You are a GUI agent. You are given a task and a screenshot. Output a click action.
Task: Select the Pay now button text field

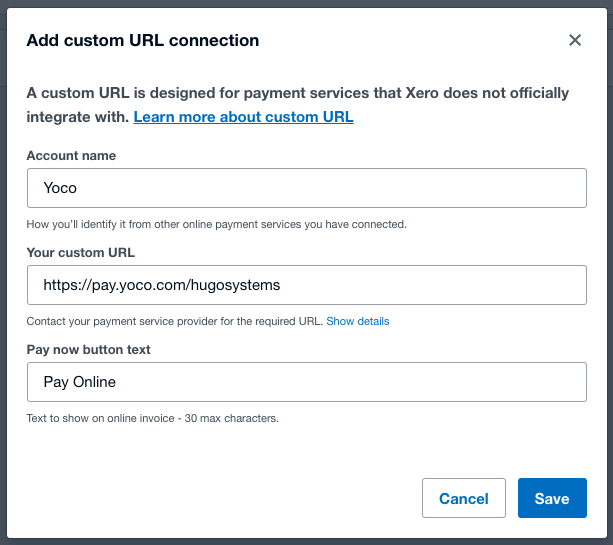(x=306, y=382)
